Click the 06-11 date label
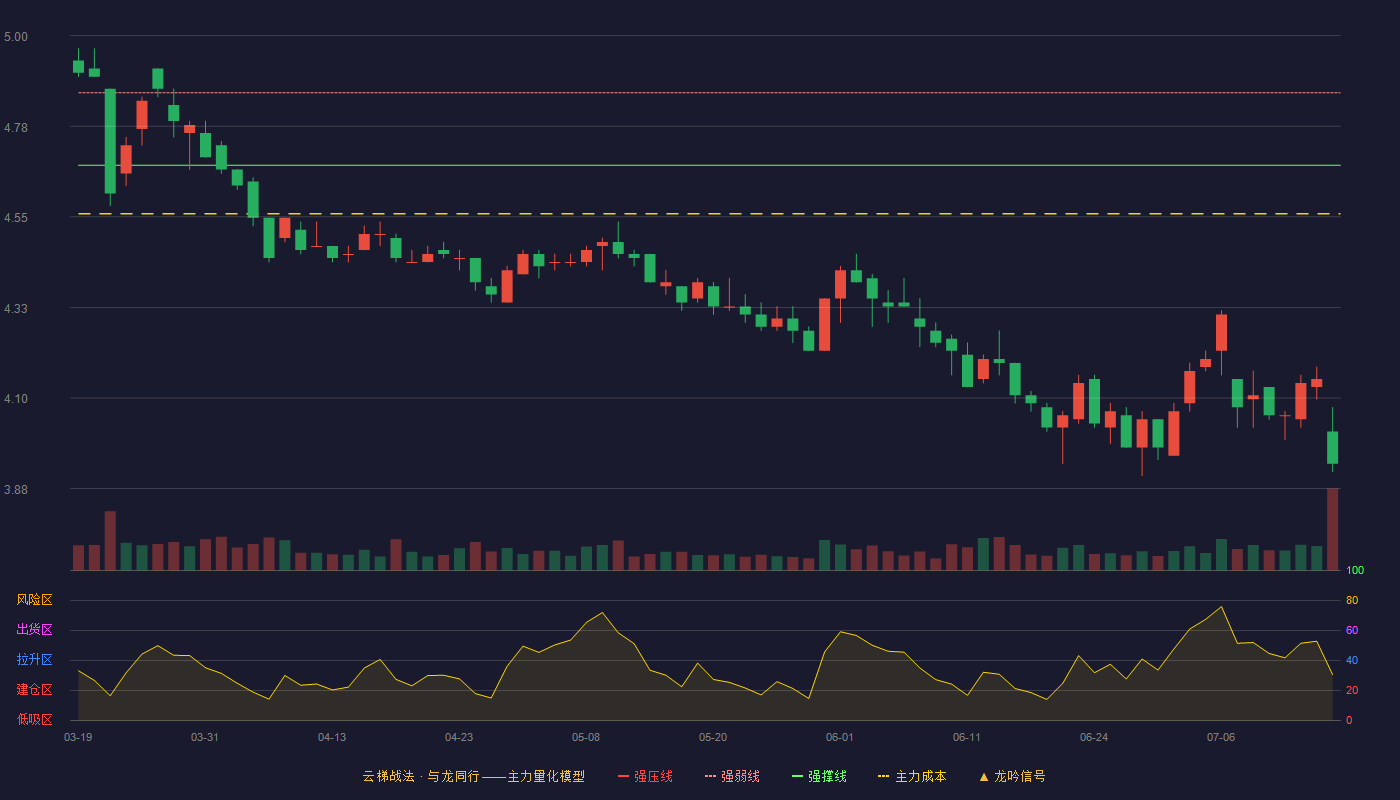The height and width of the screenshot is (800, 1400). coord(967,737)
